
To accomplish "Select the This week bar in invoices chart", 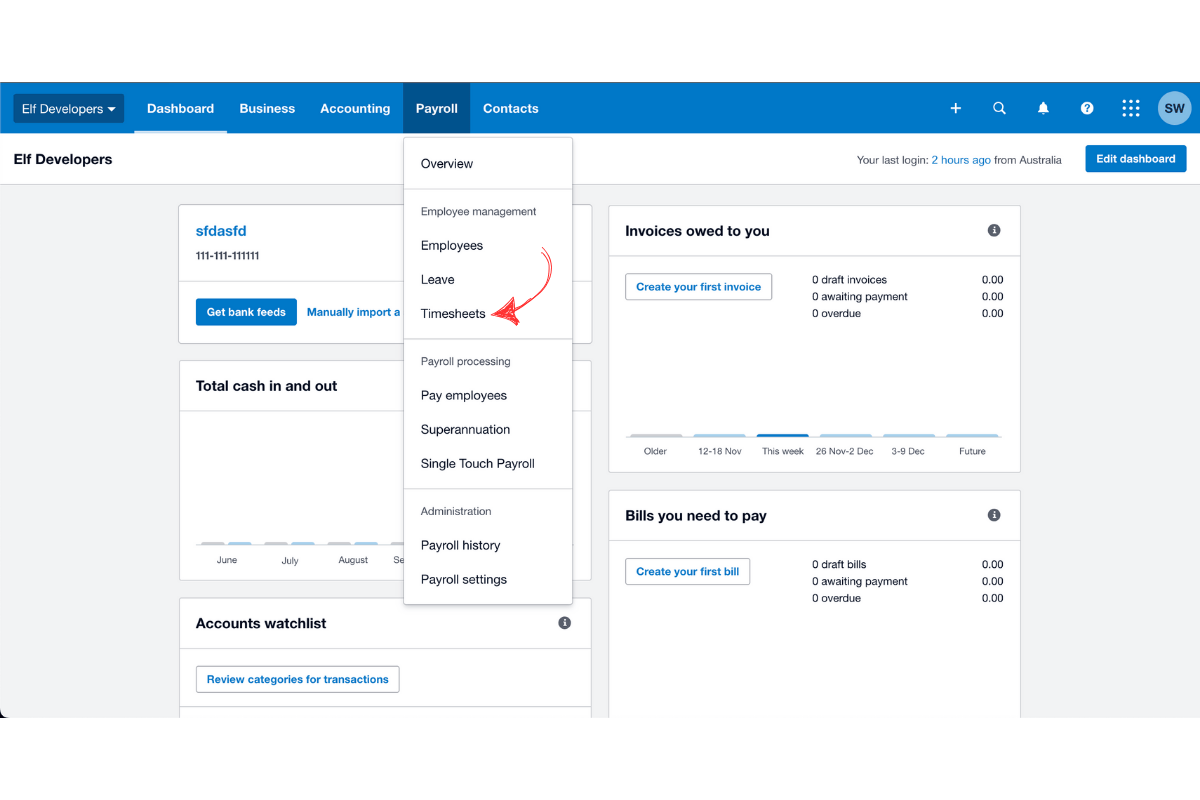I will tap(782, 437).
